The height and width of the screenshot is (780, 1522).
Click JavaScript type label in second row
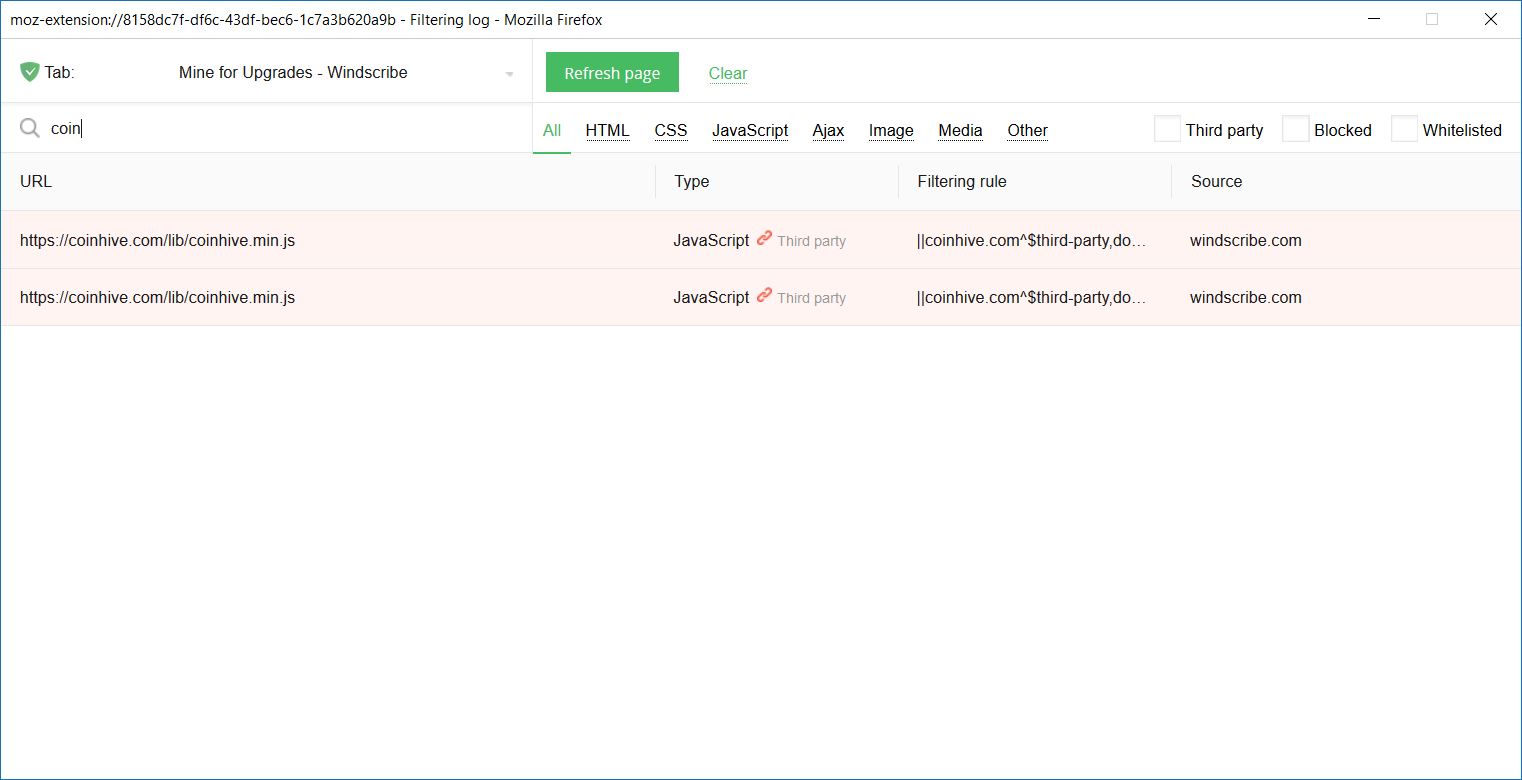click(711, 297)
